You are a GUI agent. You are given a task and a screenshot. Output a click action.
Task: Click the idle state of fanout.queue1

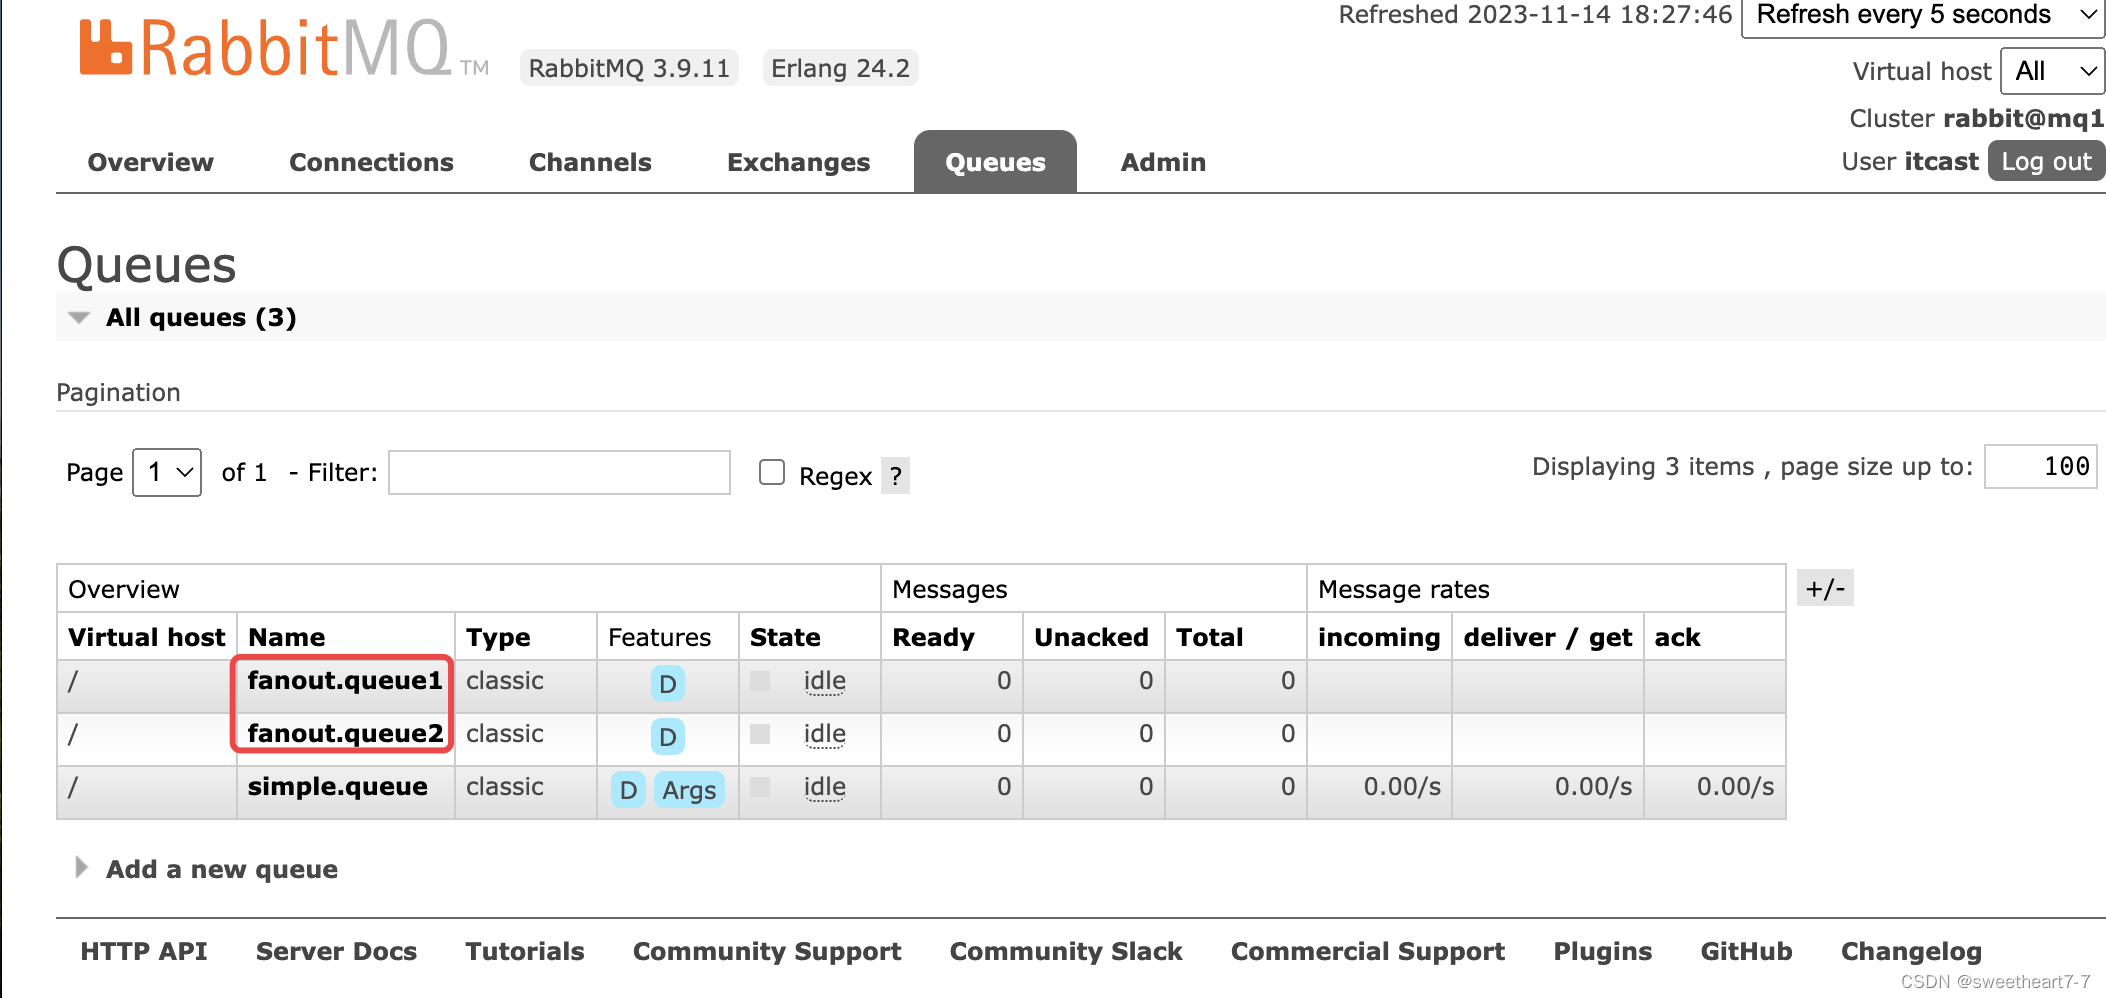point(825,681)
